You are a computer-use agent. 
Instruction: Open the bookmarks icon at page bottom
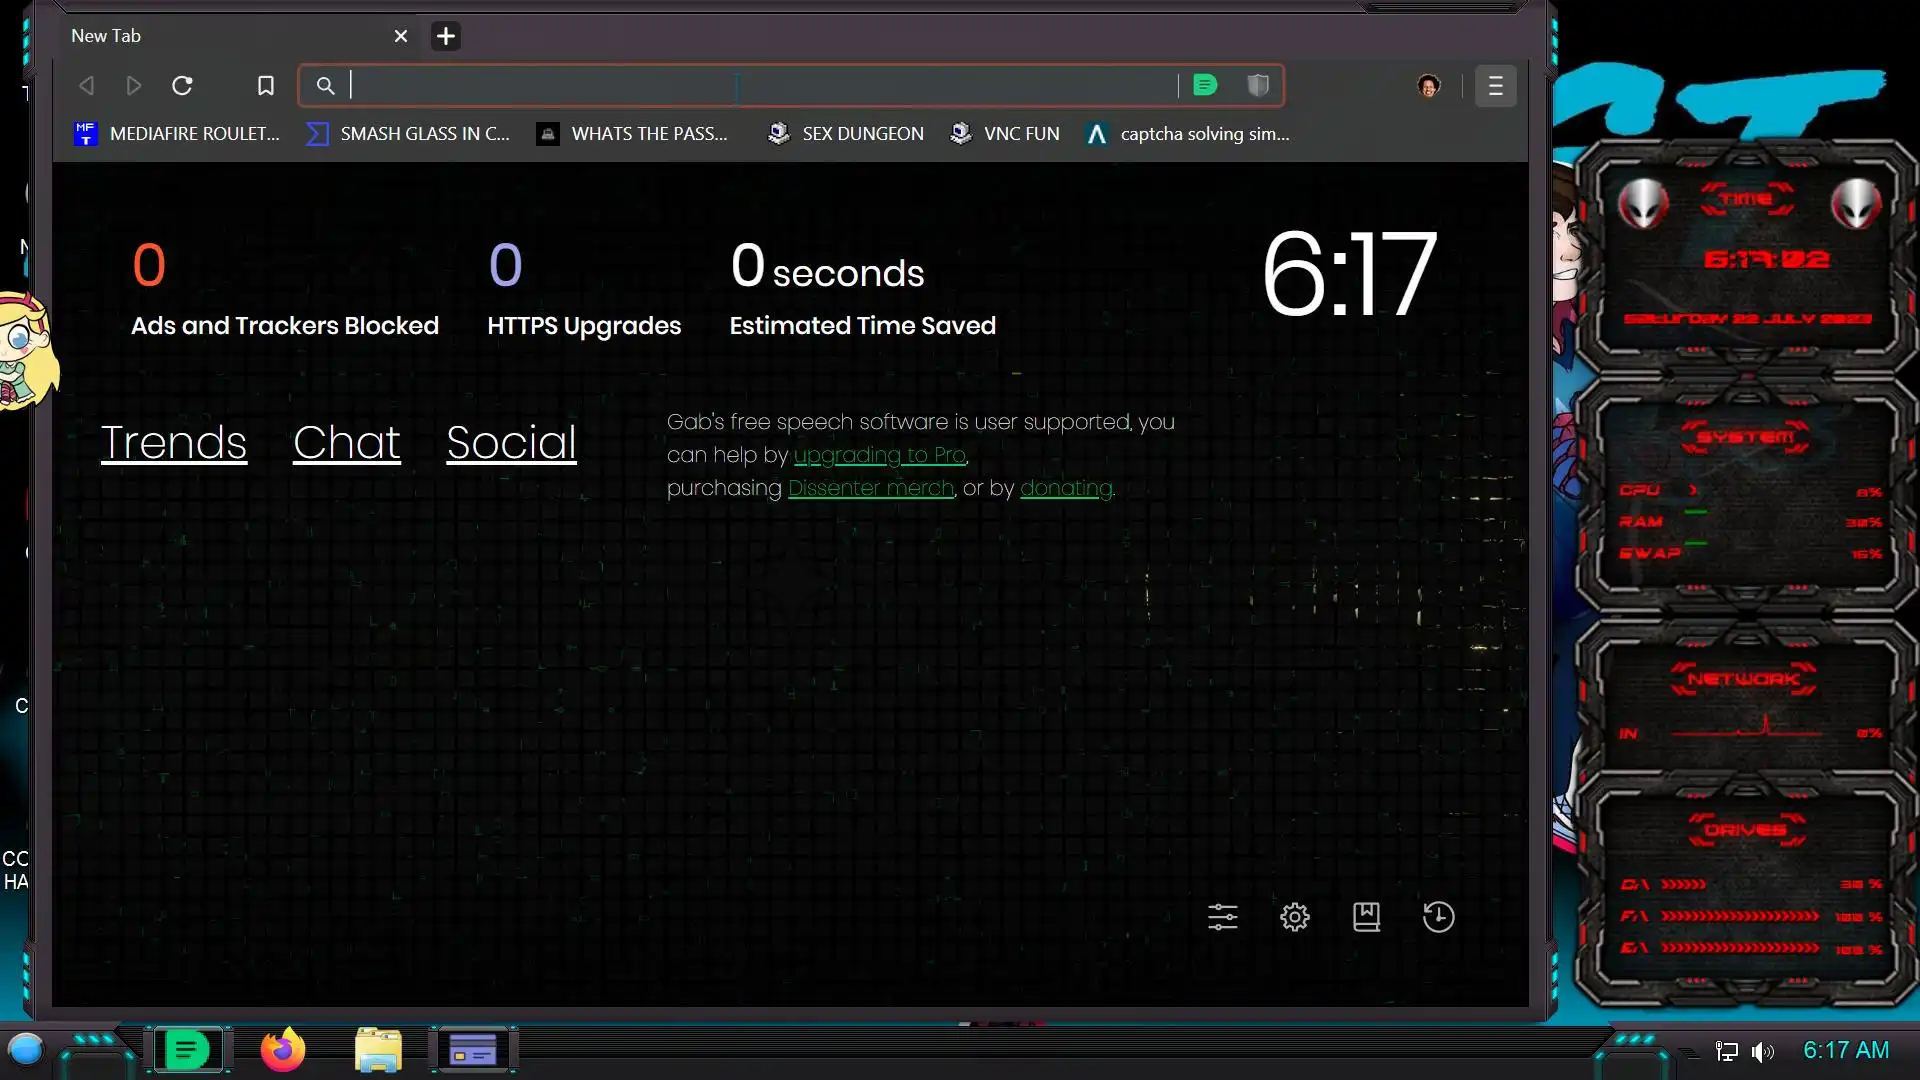tap(1366, 917)
